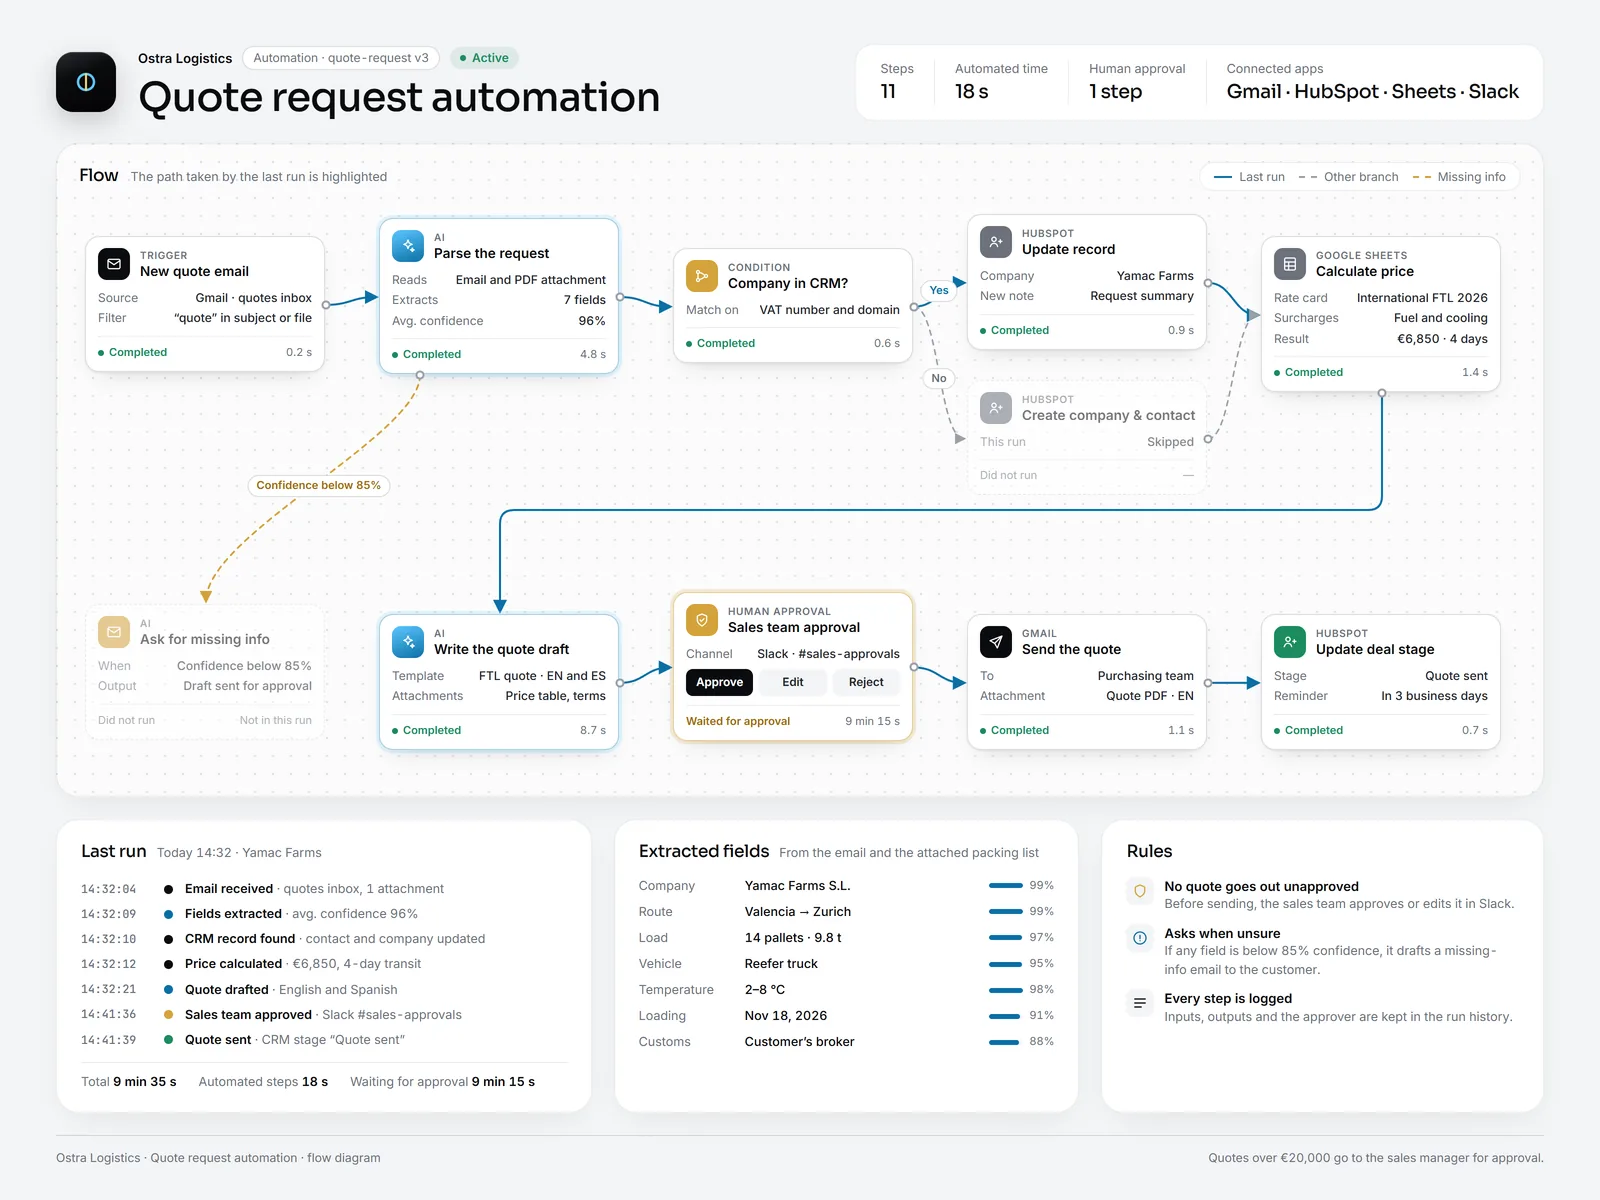
Task: Click the Ostra Logistics app logo icon
Action: coord(86,82)
